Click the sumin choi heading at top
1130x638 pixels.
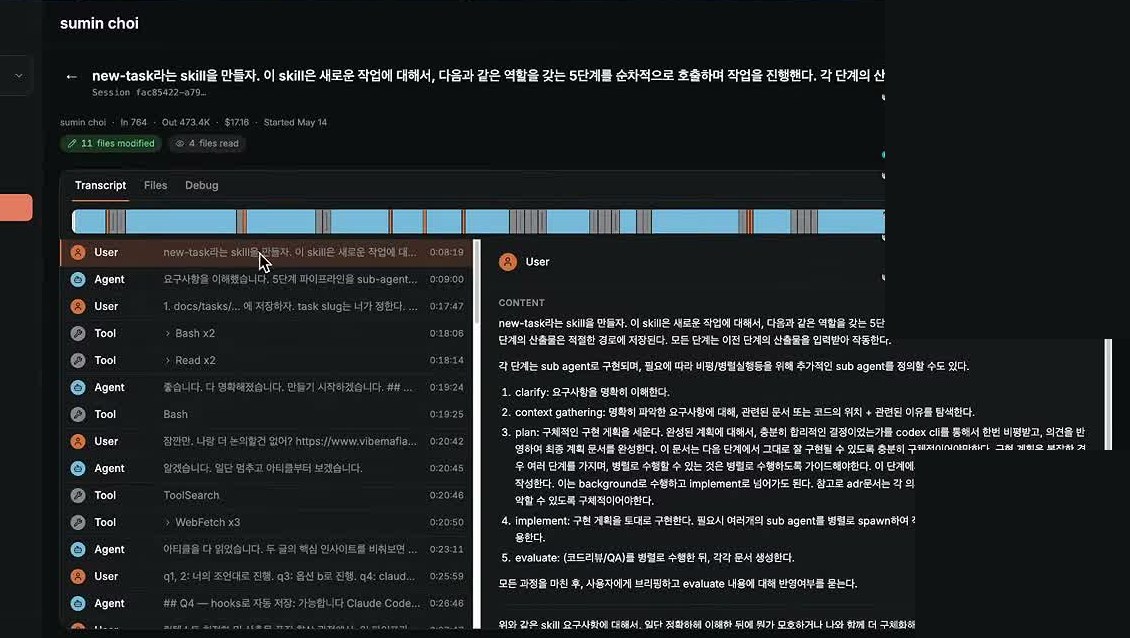(99, 23)
